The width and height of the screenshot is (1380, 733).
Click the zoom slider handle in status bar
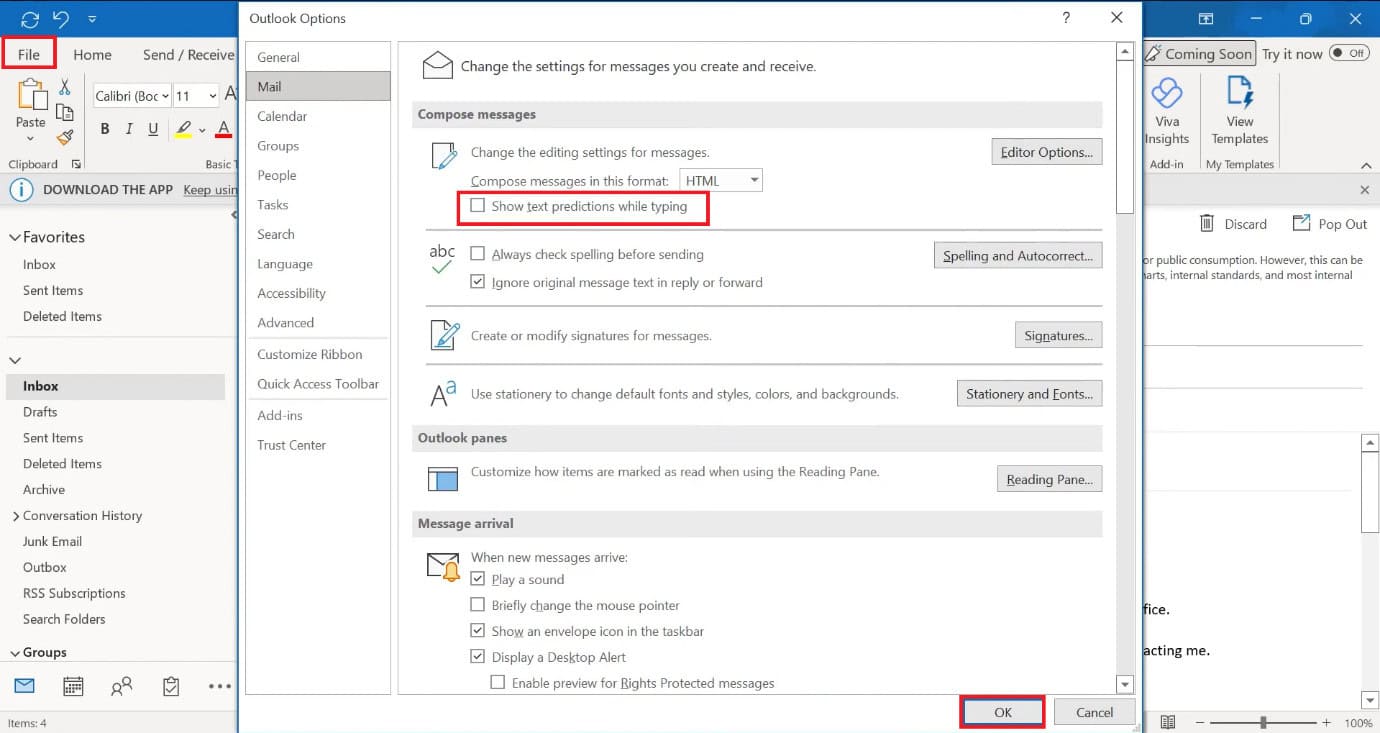(1264, 722)
